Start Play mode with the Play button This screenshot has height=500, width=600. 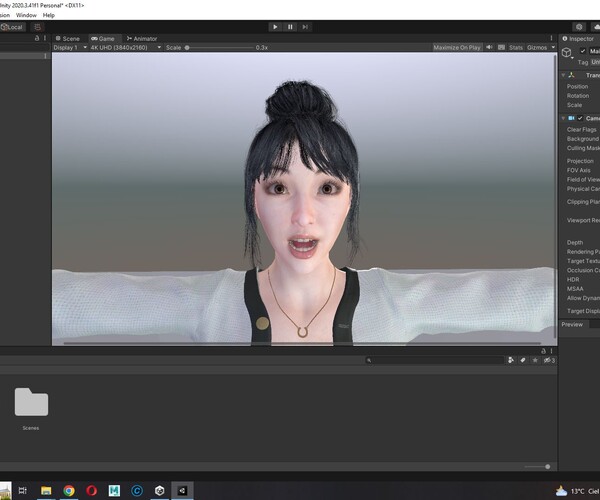pos(275,27)
